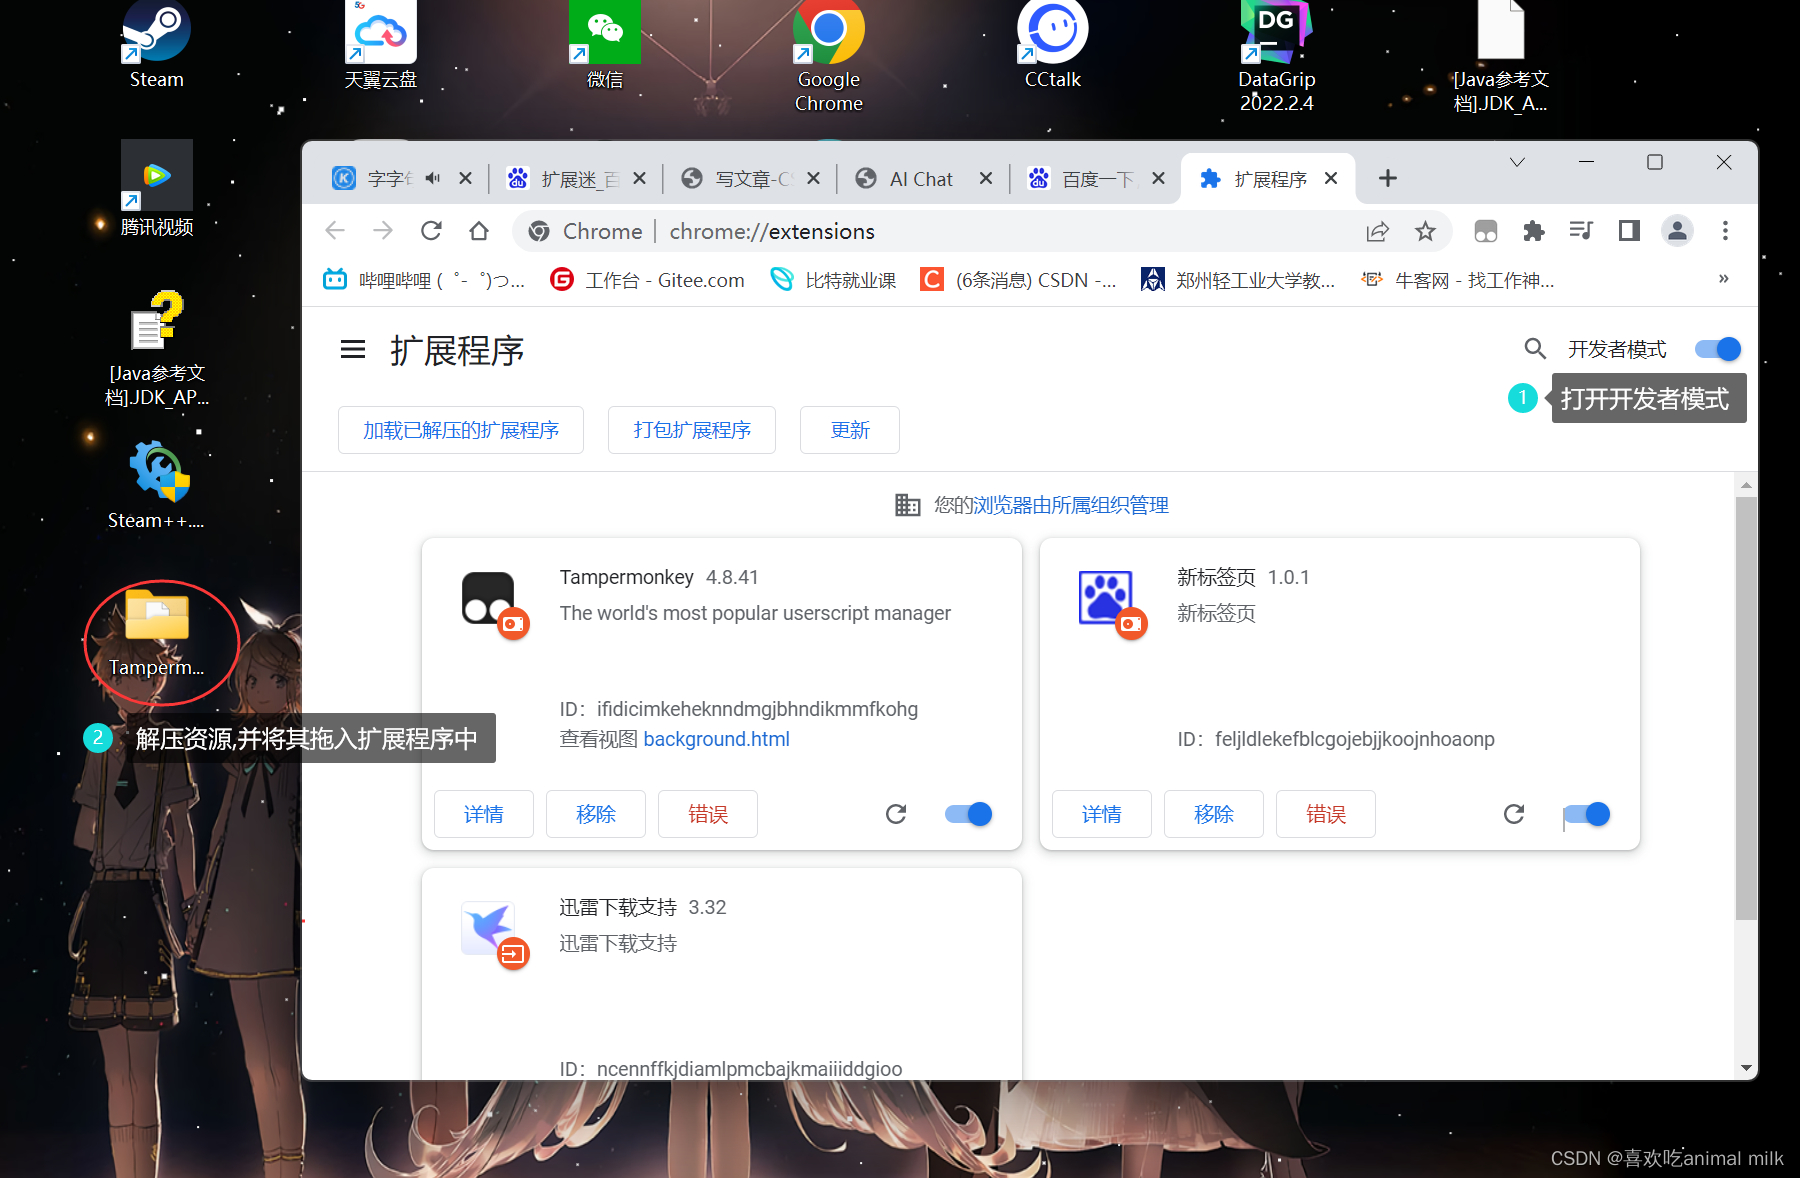
Task: Close the 扩展程序 tab
Action: click(1331, 178)
